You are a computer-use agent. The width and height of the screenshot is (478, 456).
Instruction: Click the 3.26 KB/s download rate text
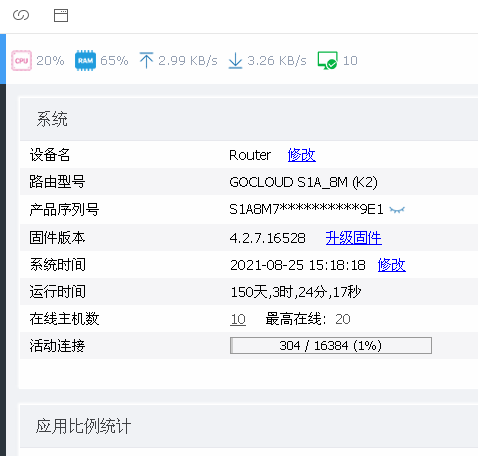(x=277, y=60)
